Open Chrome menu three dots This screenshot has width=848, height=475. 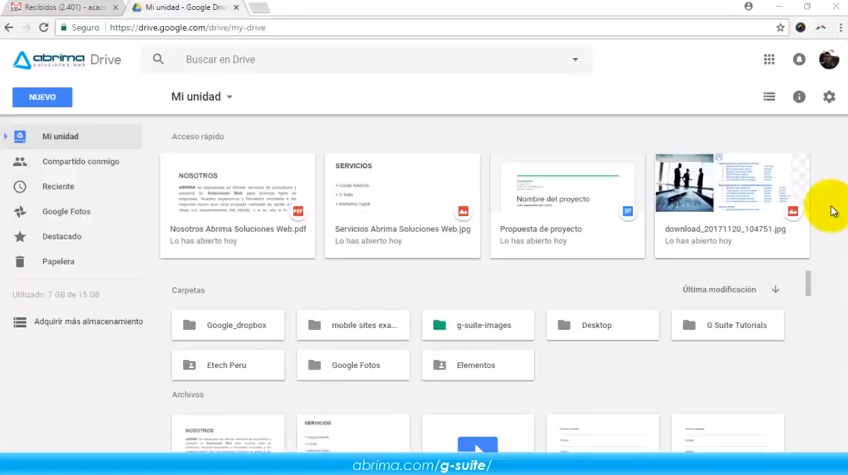pyautogui.click(x=840, y=28)
